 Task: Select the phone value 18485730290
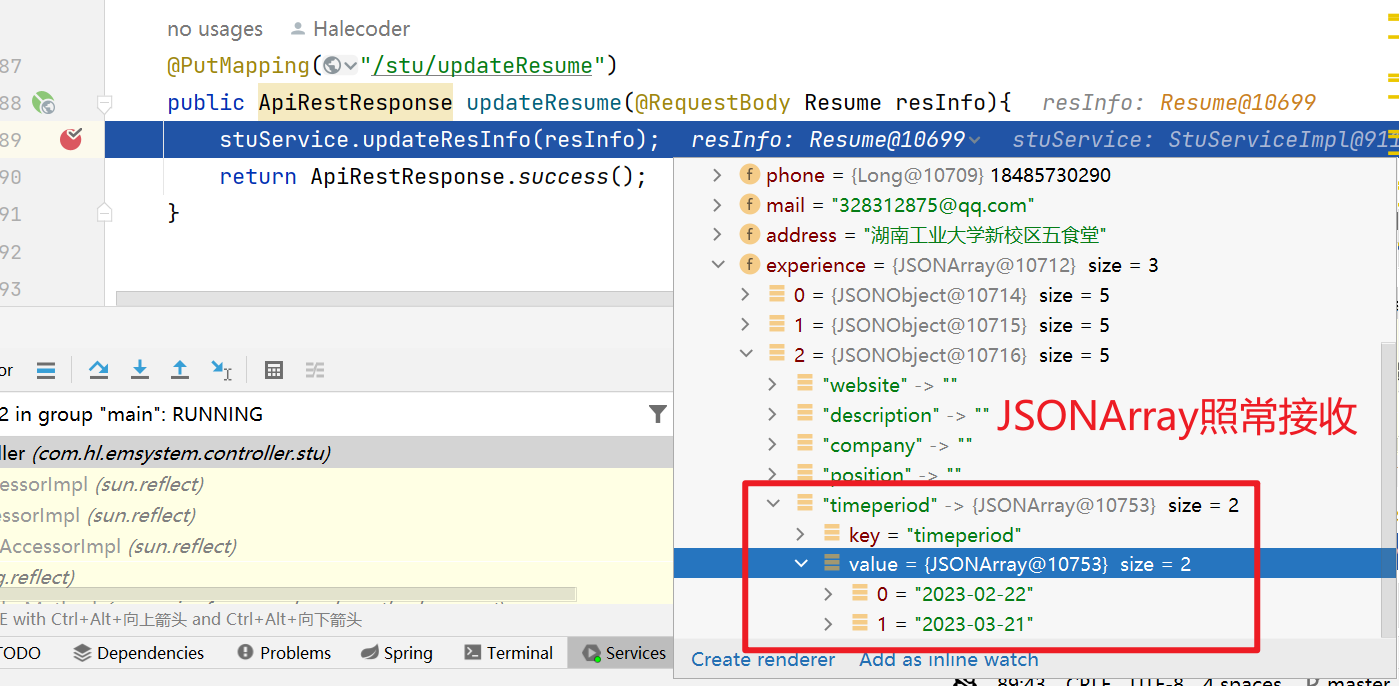point(1050,175)
